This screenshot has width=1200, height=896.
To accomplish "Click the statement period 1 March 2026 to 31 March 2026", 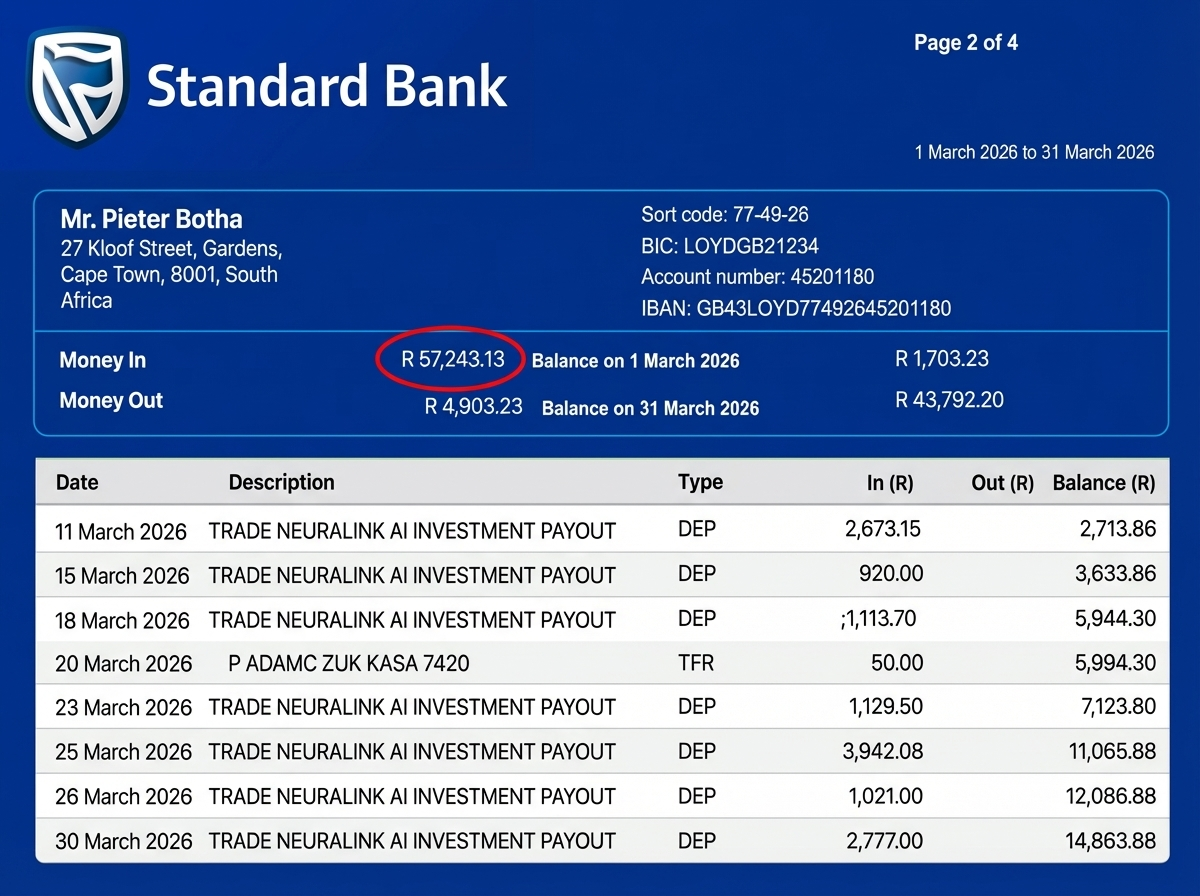I will pyautogui.click(x=1034, y=153).
